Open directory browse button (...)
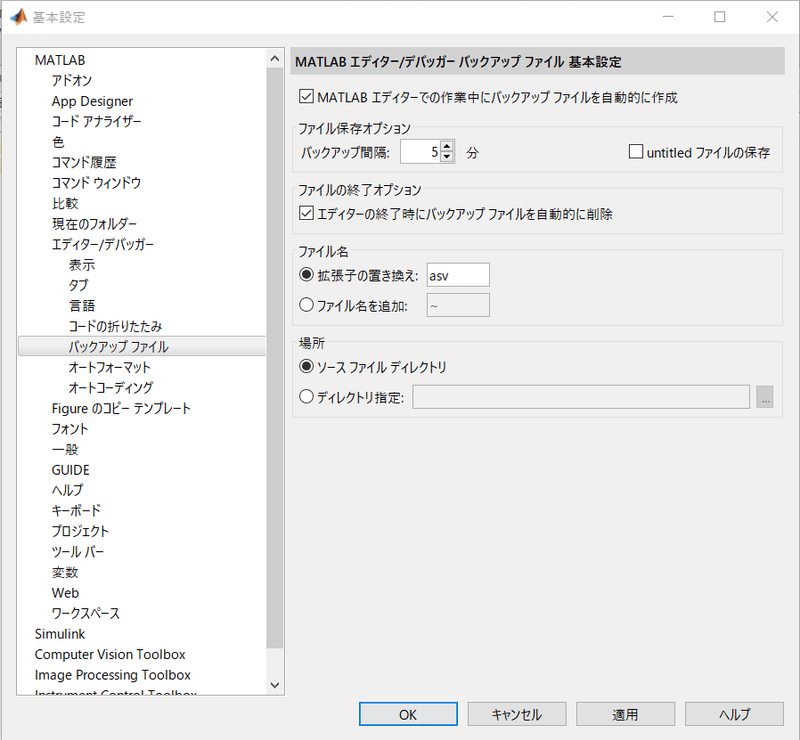Image resolution: width=800 pixels, height=740 pixels. pyautogui.click(x=765, y=397)
